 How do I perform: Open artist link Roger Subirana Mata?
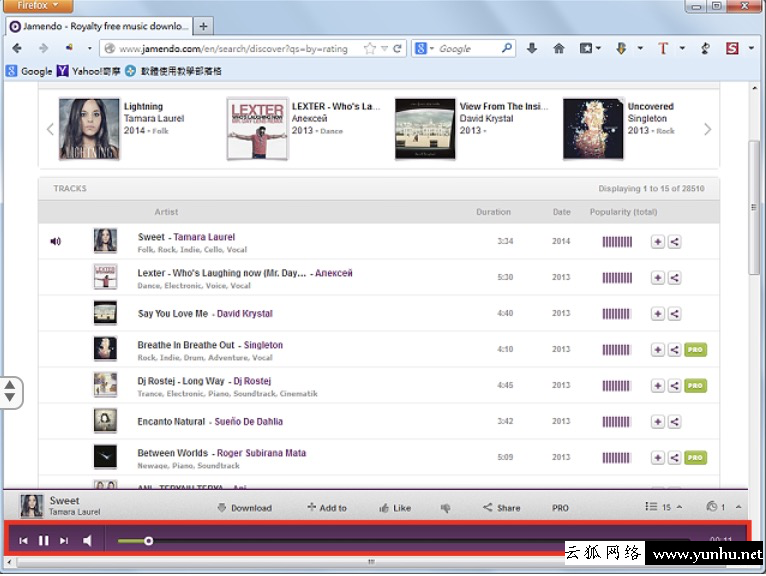(x=261, y=453)
